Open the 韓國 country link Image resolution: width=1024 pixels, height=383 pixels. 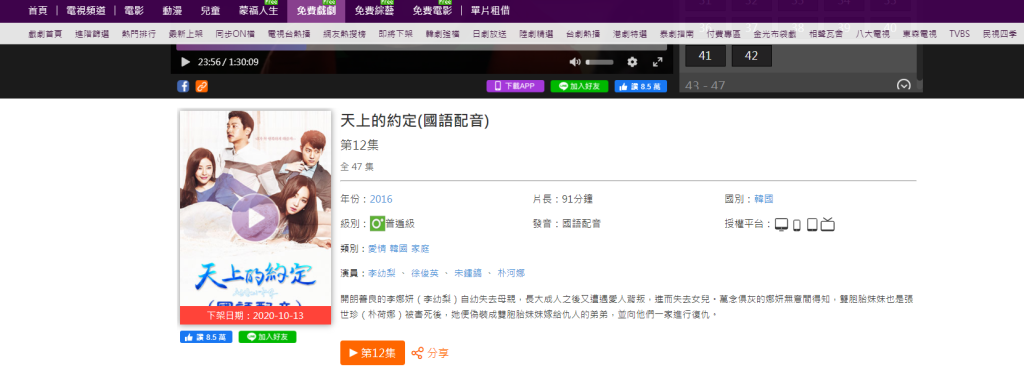tap(764, 199)
